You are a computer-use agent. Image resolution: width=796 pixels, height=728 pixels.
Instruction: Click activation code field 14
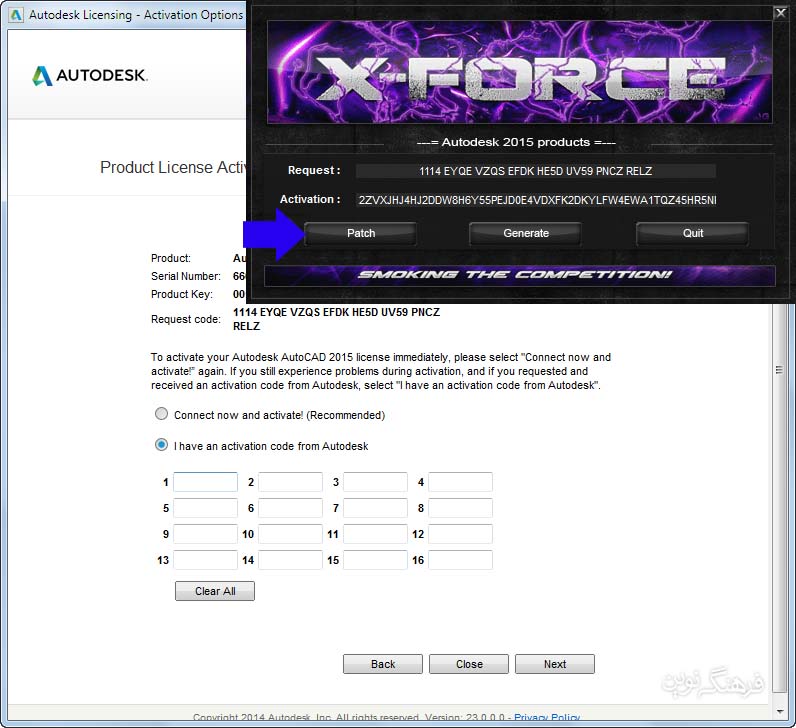tap(290, 560)
